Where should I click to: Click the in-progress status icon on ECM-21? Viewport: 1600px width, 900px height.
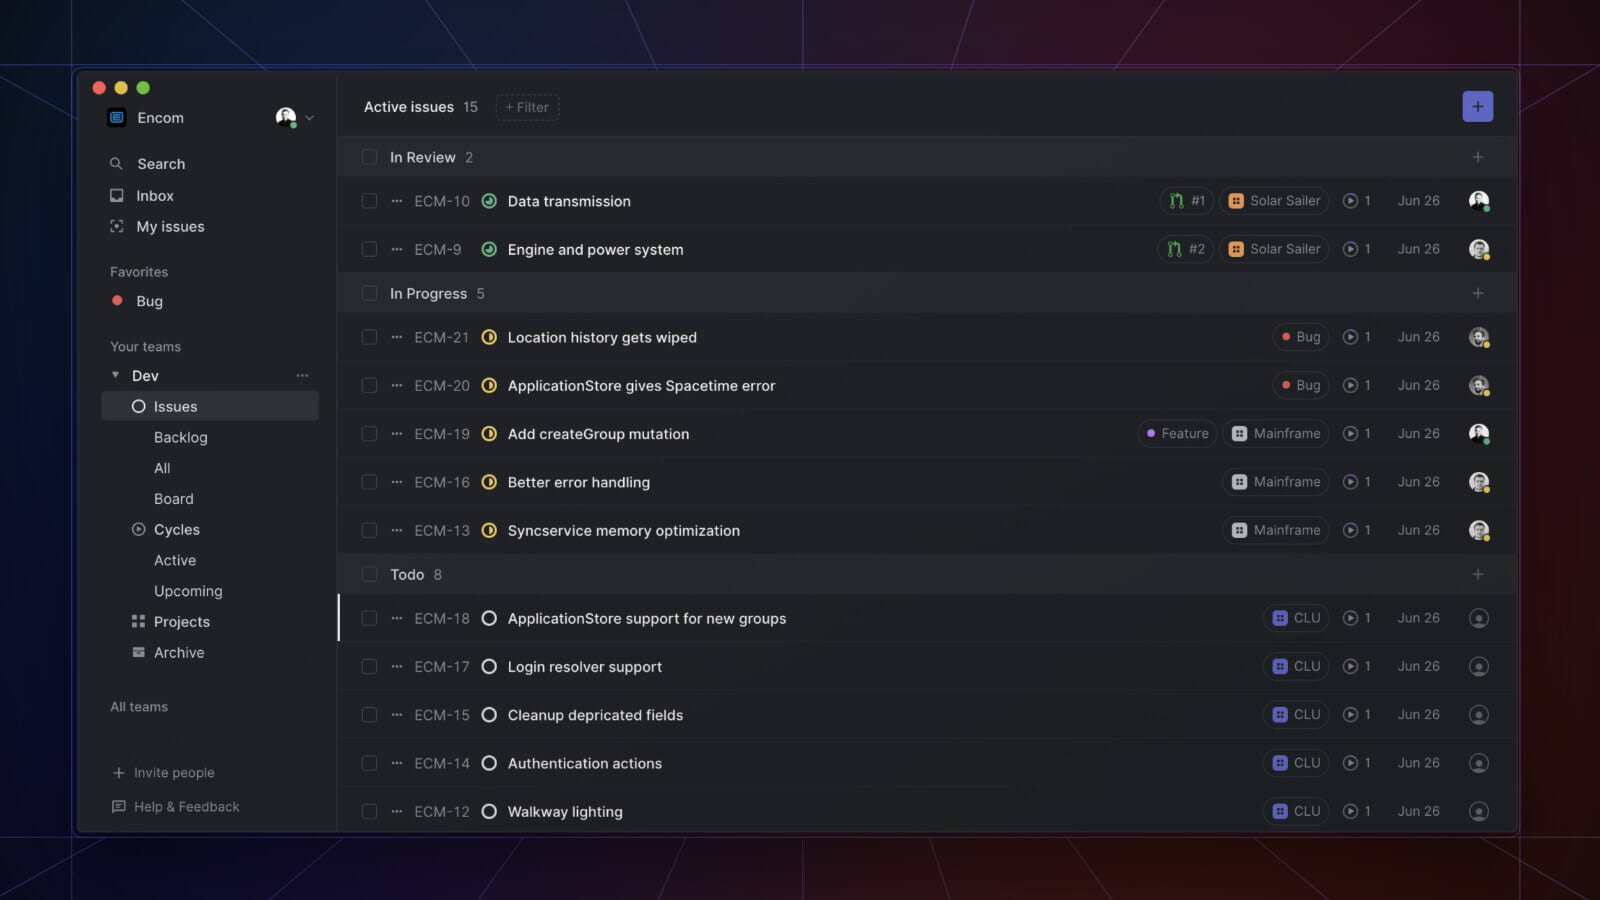pyautogui.click(x=489, y=338)
